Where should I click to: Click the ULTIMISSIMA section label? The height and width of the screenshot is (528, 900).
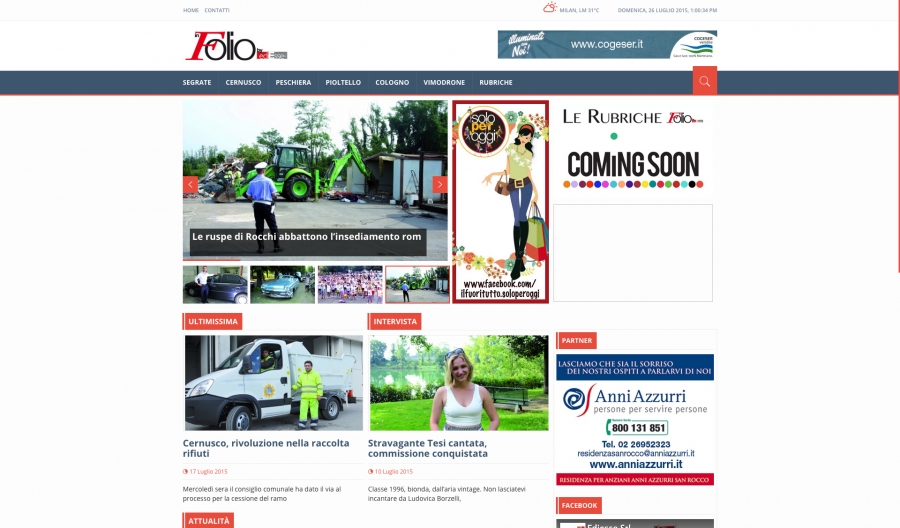[x=212, y=321]
